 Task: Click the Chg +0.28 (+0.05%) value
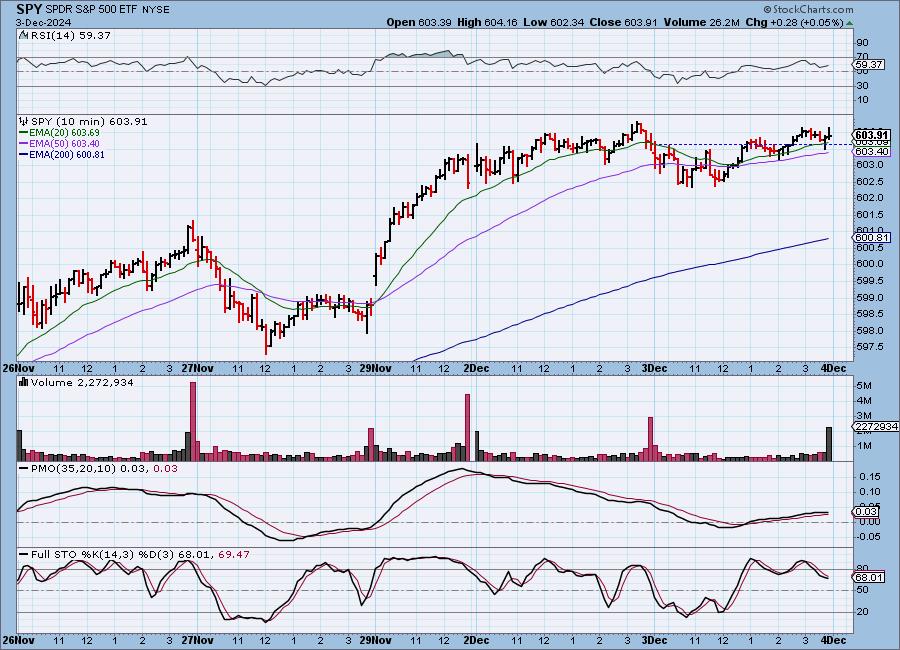794,22
